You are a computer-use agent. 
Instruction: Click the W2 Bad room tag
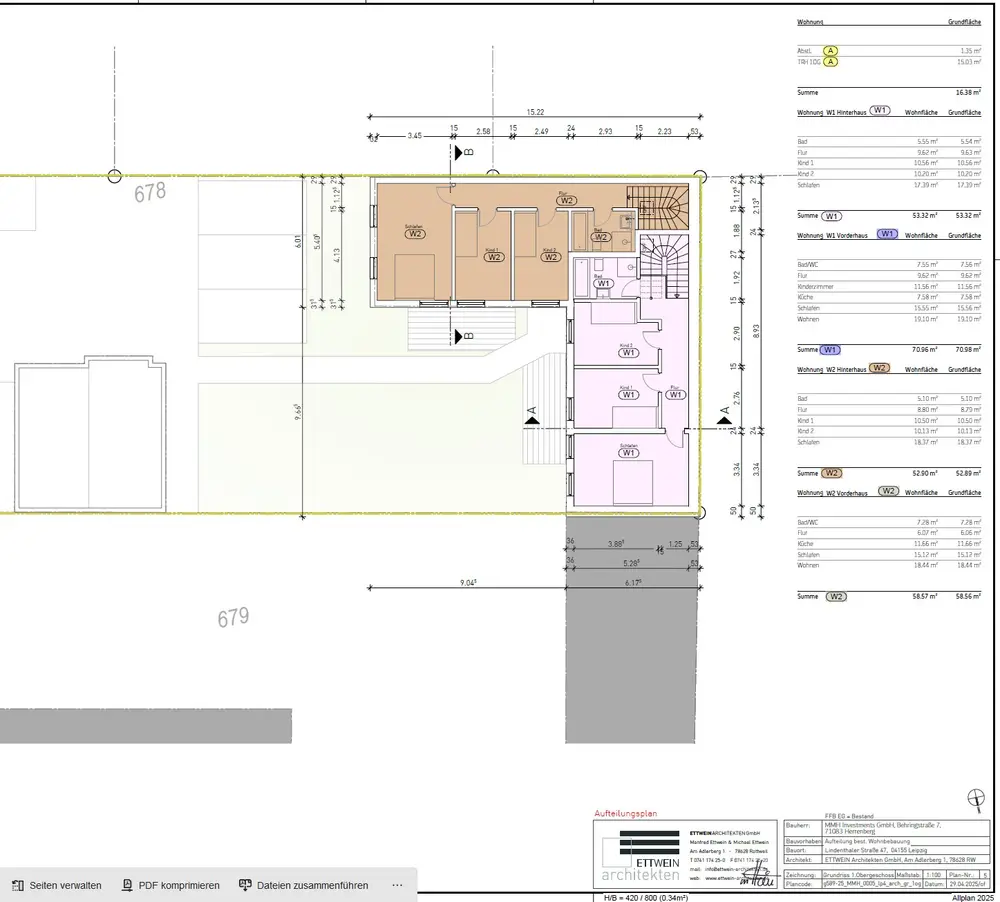click(x=601, y=237)
